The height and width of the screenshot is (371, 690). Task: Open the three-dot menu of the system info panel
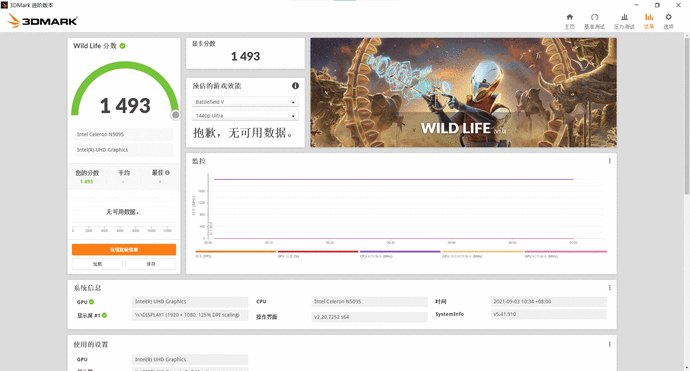pyautogui.click(x=609, y=288)
